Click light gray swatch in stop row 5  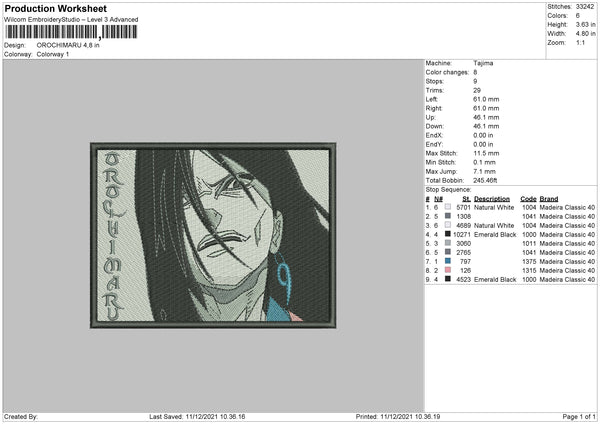[448, 243]
